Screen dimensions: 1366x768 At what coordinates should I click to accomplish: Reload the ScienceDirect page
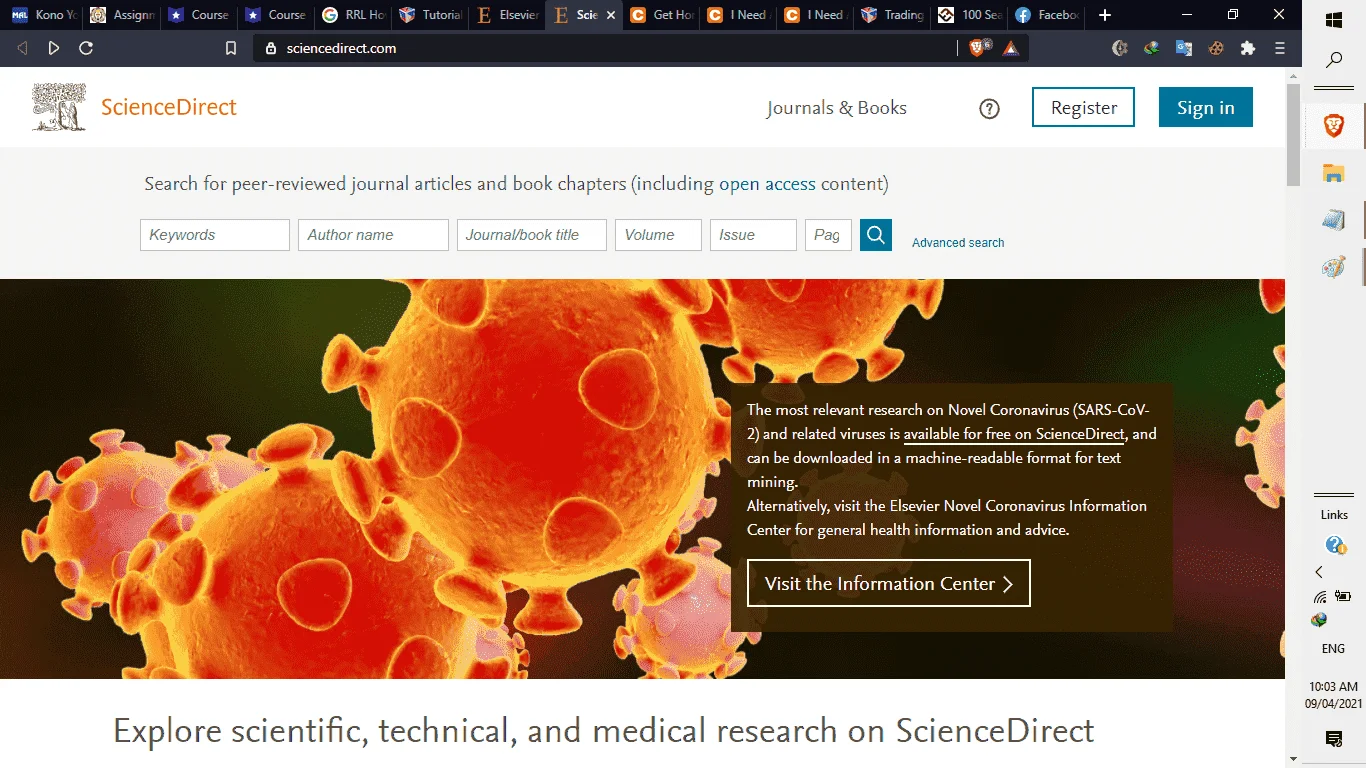[x=86, y=48]
